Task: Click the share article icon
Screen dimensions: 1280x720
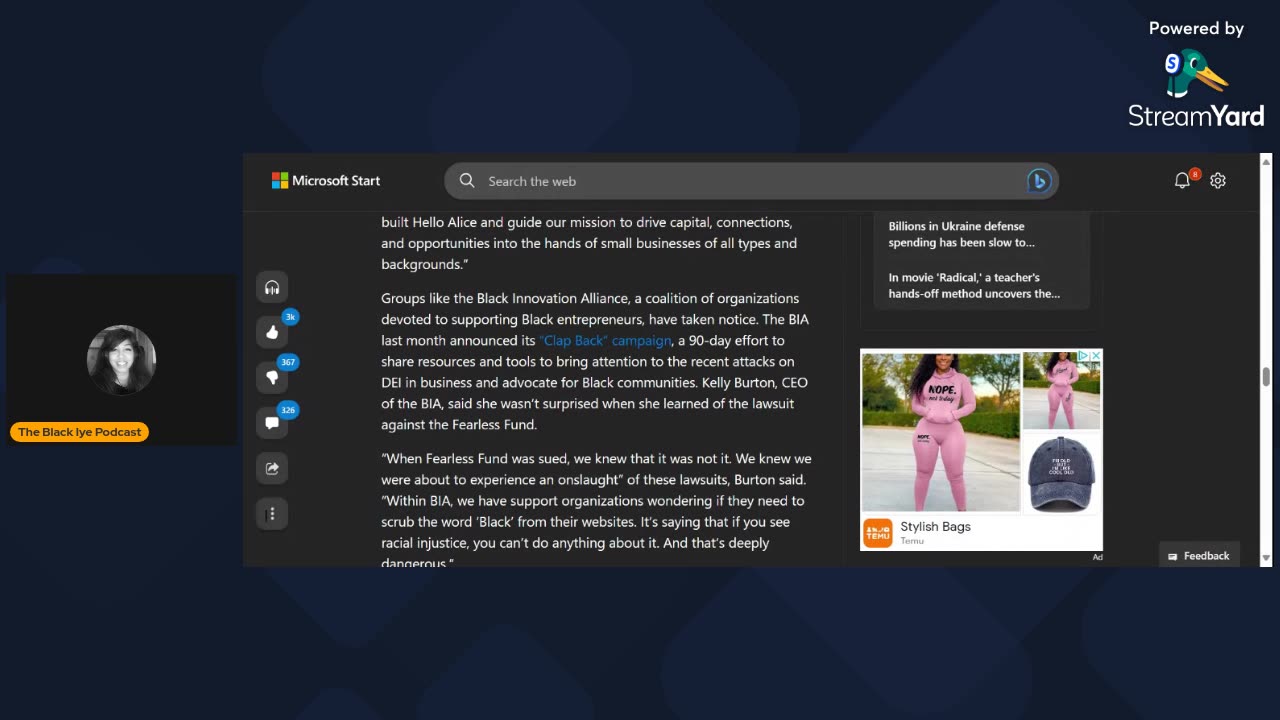Action: [x=272, y=468]
